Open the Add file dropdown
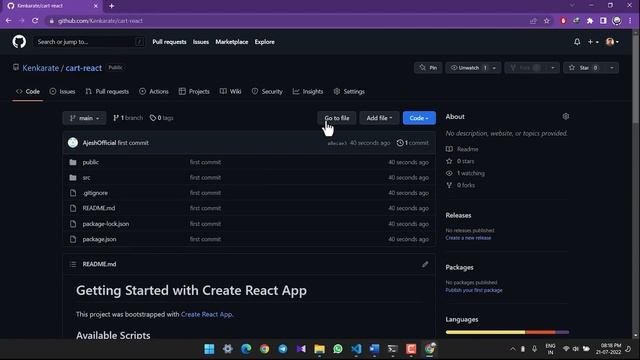The width and height of the screenshot is (640, 360). 379,118
